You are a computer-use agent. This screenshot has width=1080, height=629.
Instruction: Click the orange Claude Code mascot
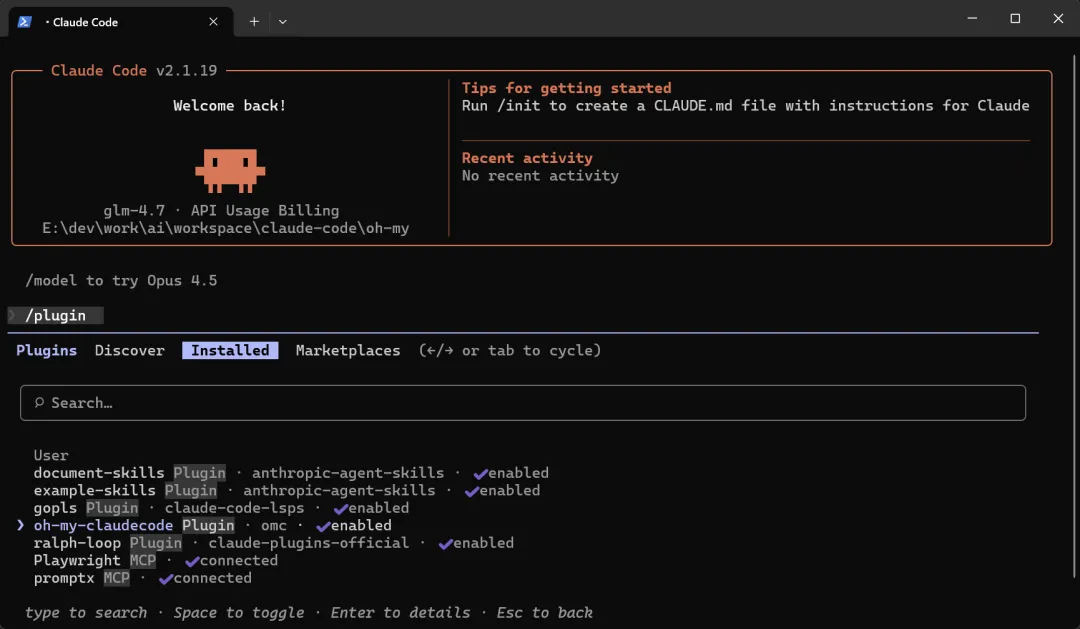(x=230, y=170)
